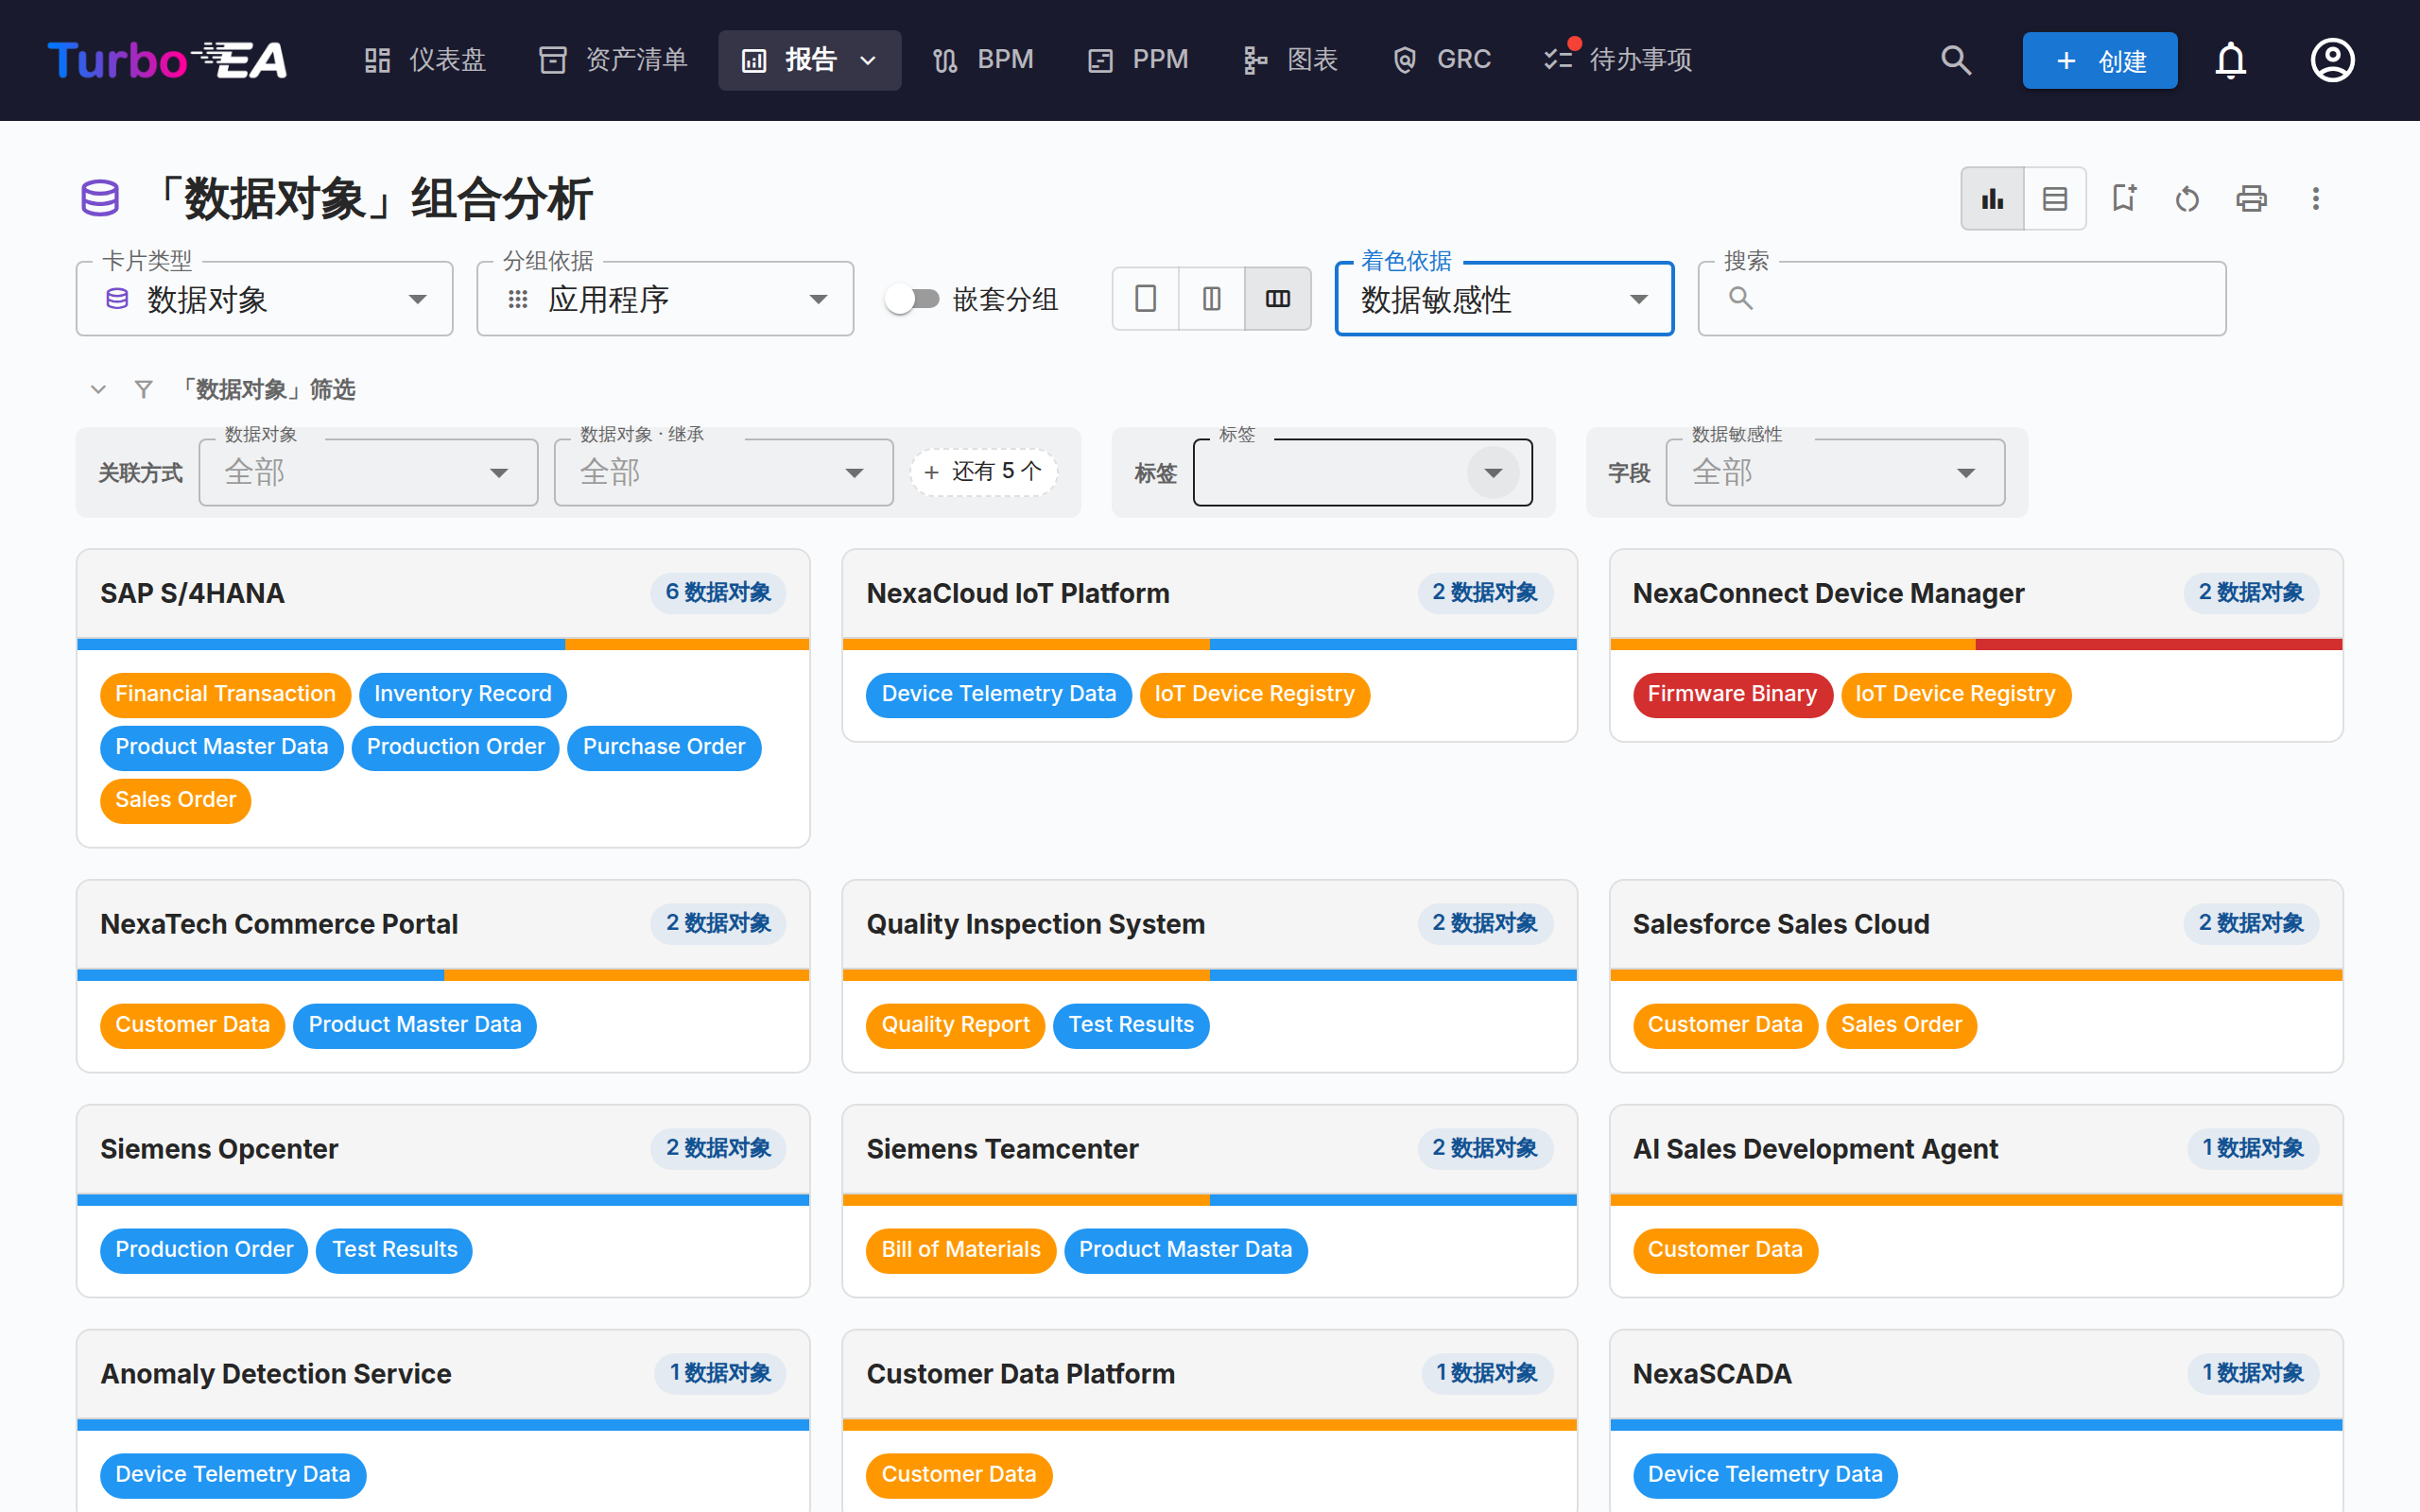Open the 数据对象 关联方式 全部 dropdown
The width and height of the screenshot is (2420, 1512).
[x=368, y=472]
